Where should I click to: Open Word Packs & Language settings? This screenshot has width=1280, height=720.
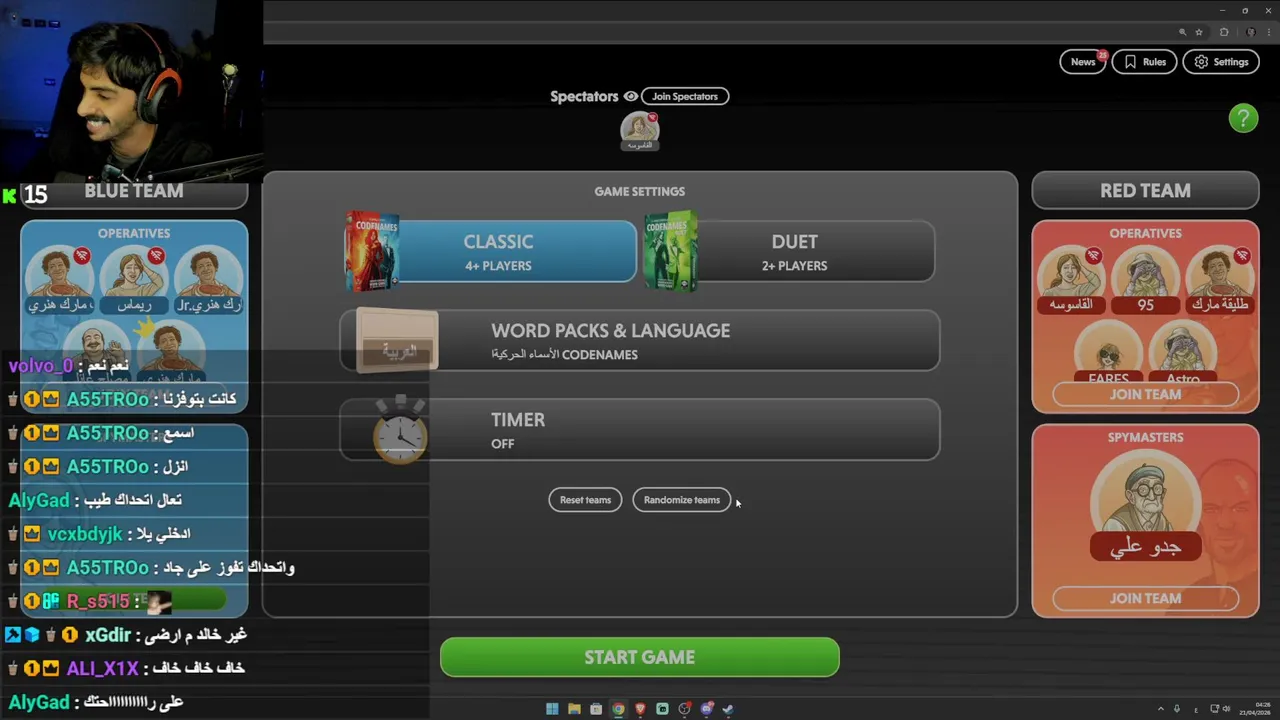pos(640,341)
